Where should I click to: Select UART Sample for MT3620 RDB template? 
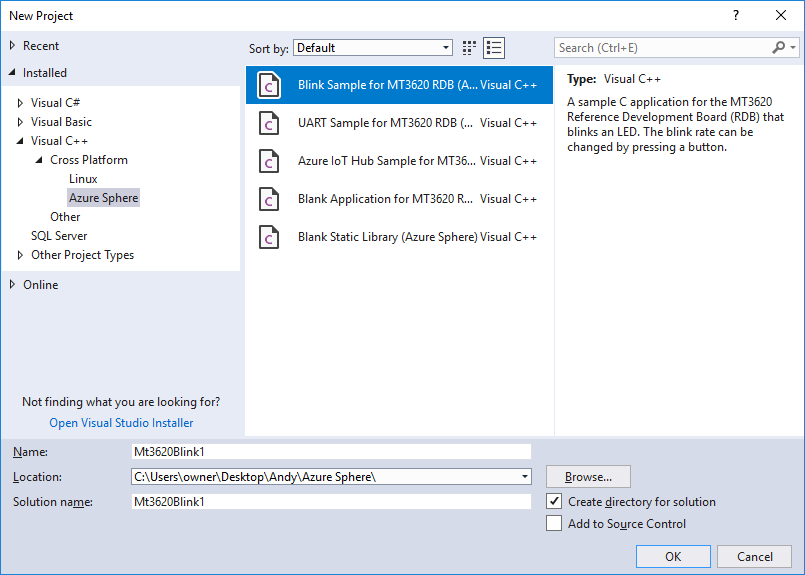click(x=399, y=123)
